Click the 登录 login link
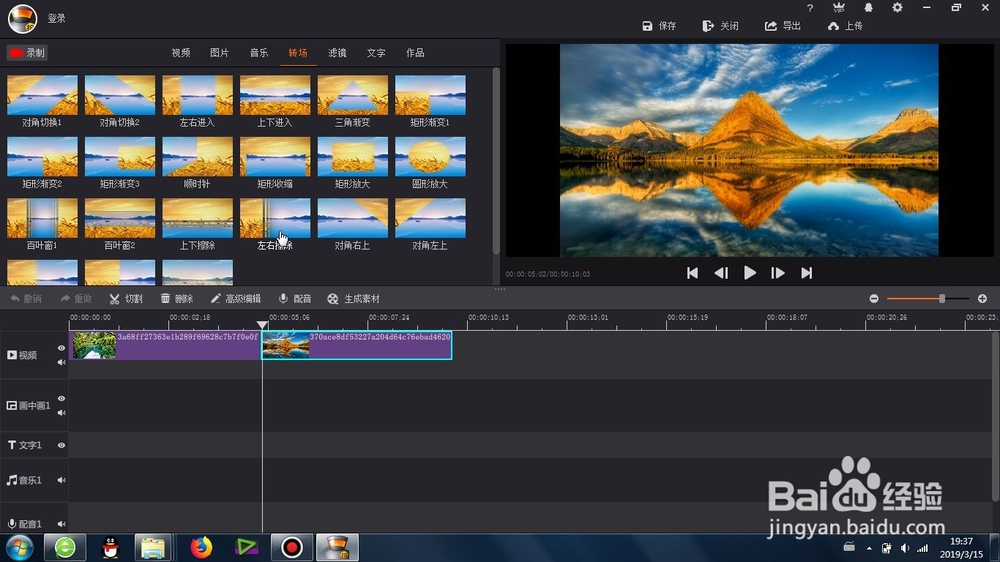This screenshot has height=562, width=1000. click(x=57, y=18)
